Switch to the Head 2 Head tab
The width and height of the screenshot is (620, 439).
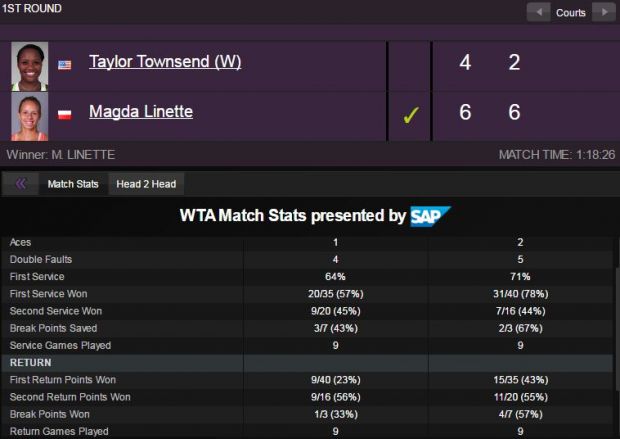pos(146,184)
